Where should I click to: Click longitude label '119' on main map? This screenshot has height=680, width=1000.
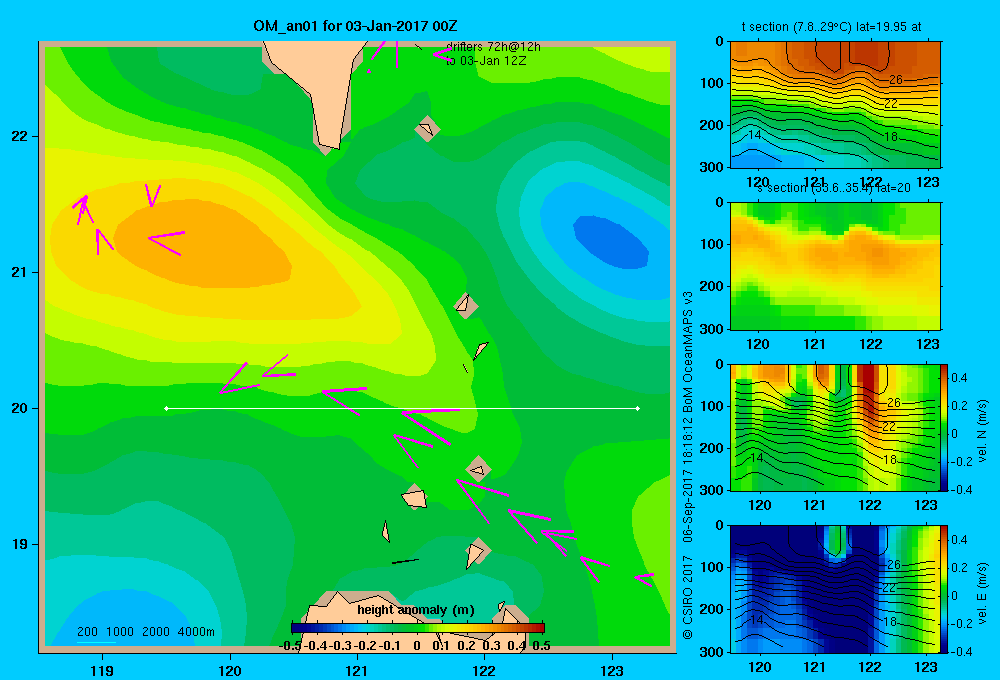coord(102,670)
